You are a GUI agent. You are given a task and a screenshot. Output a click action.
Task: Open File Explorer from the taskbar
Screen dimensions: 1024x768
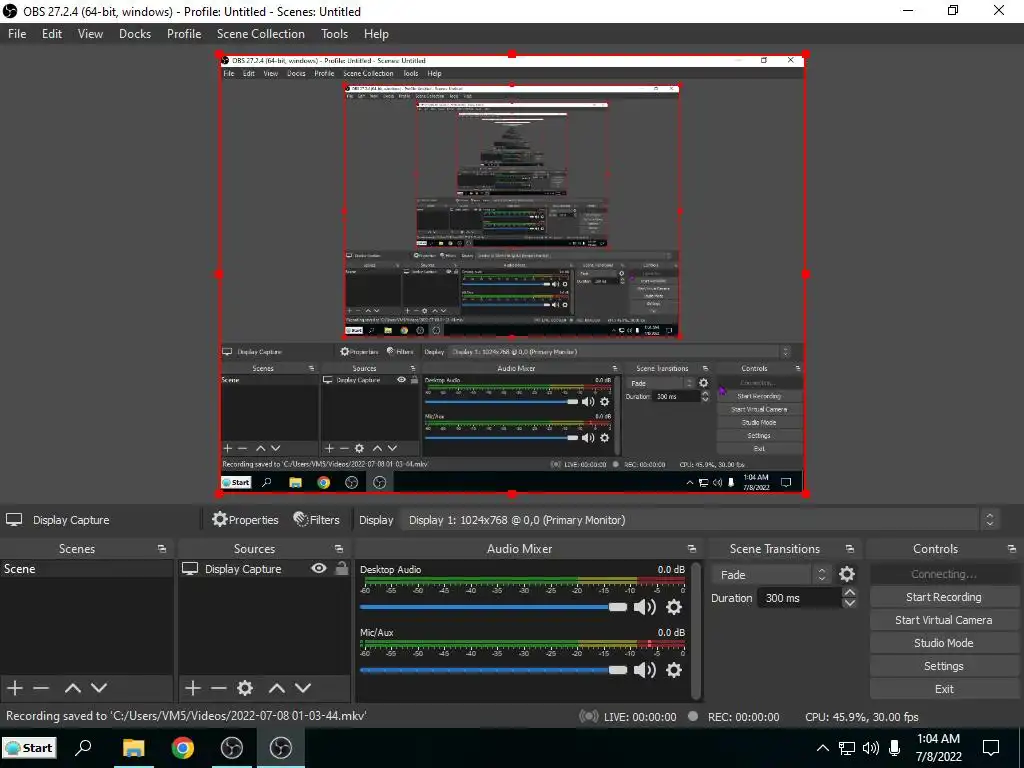click(x=133, y=748)
